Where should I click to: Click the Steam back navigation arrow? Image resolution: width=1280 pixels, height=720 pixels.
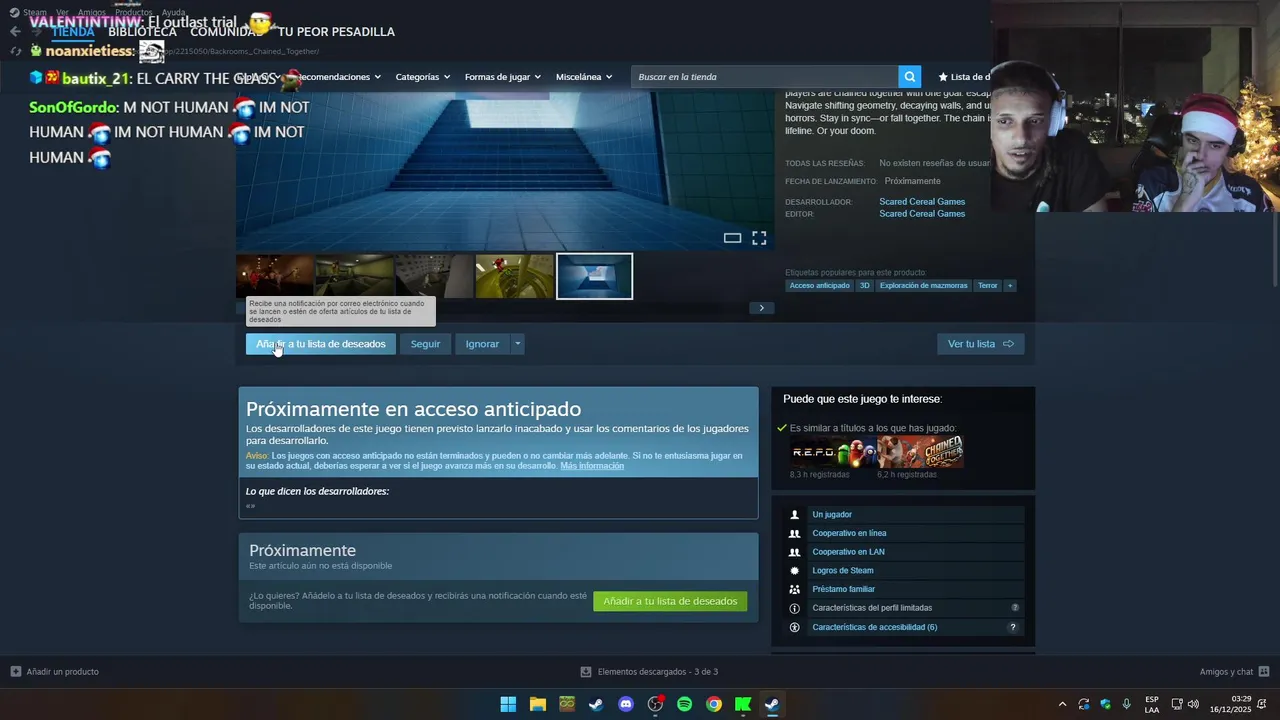(14, 31)
